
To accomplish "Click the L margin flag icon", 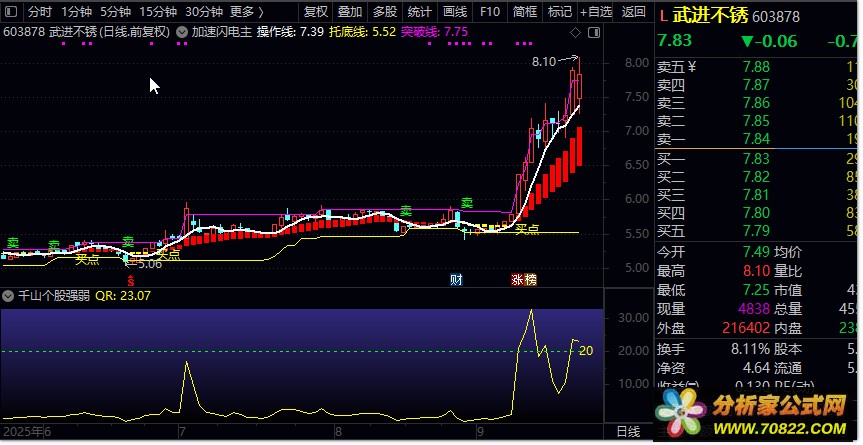I will [663, 17].
